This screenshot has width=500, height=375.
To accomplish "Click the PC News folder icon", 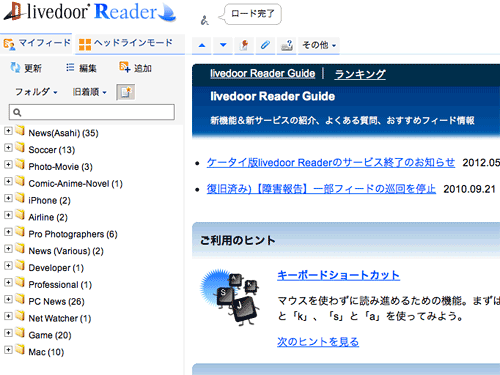I will 20,299.
